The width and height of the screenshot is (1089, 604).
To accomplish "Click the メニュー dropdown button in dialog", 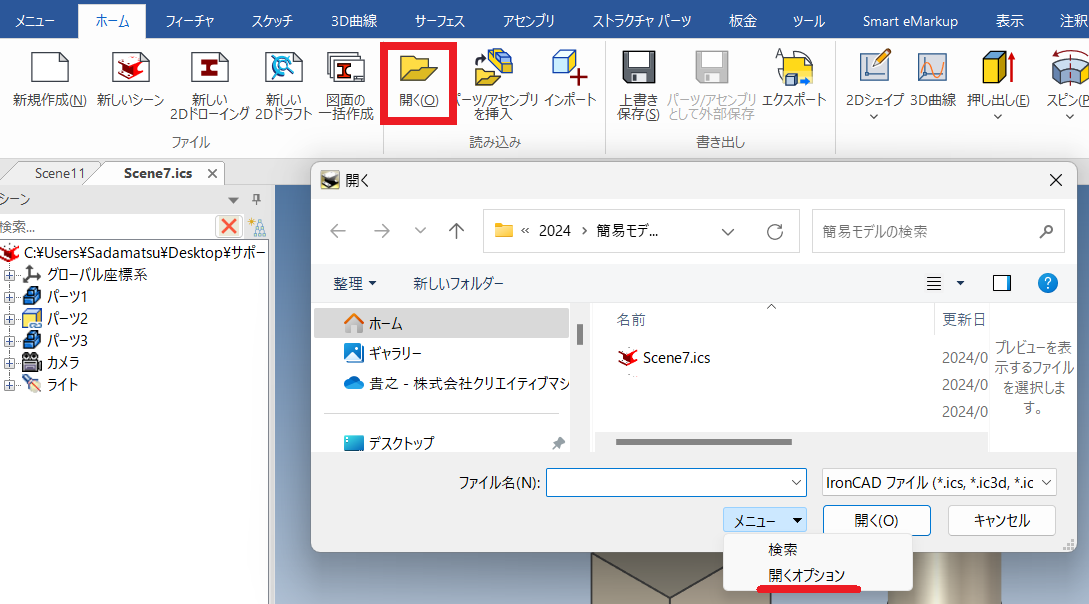I will point(764,520).
